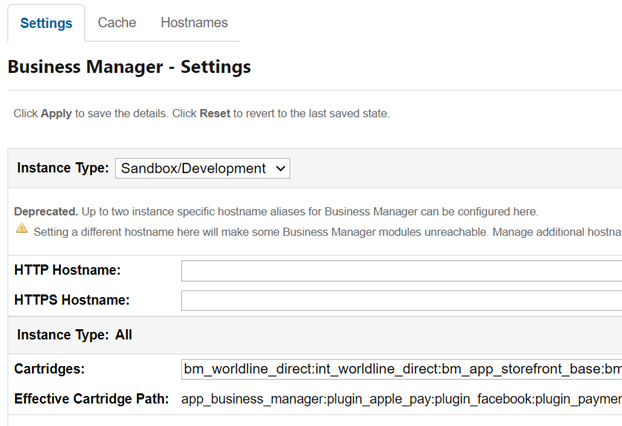The width and height of the screenshot is (622, 426).
Task: Select the Settings tab
Action: (46, 22)
